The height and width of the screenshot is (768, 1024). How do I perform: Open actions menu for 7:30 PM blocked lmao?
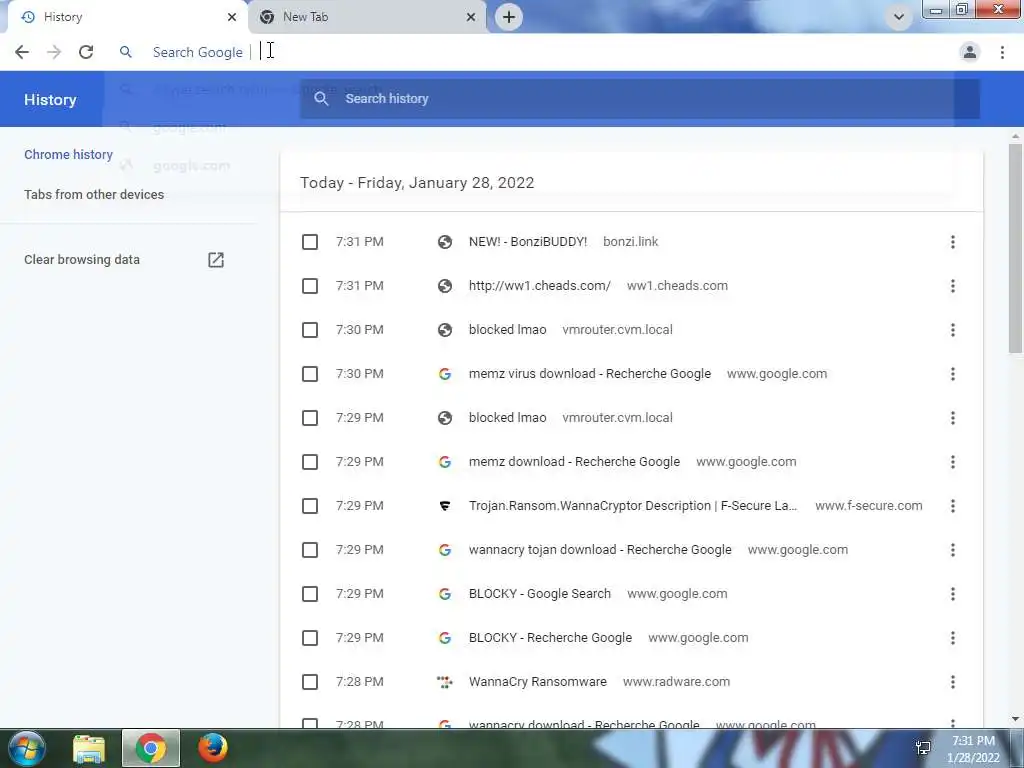click(x=953, y=330)
